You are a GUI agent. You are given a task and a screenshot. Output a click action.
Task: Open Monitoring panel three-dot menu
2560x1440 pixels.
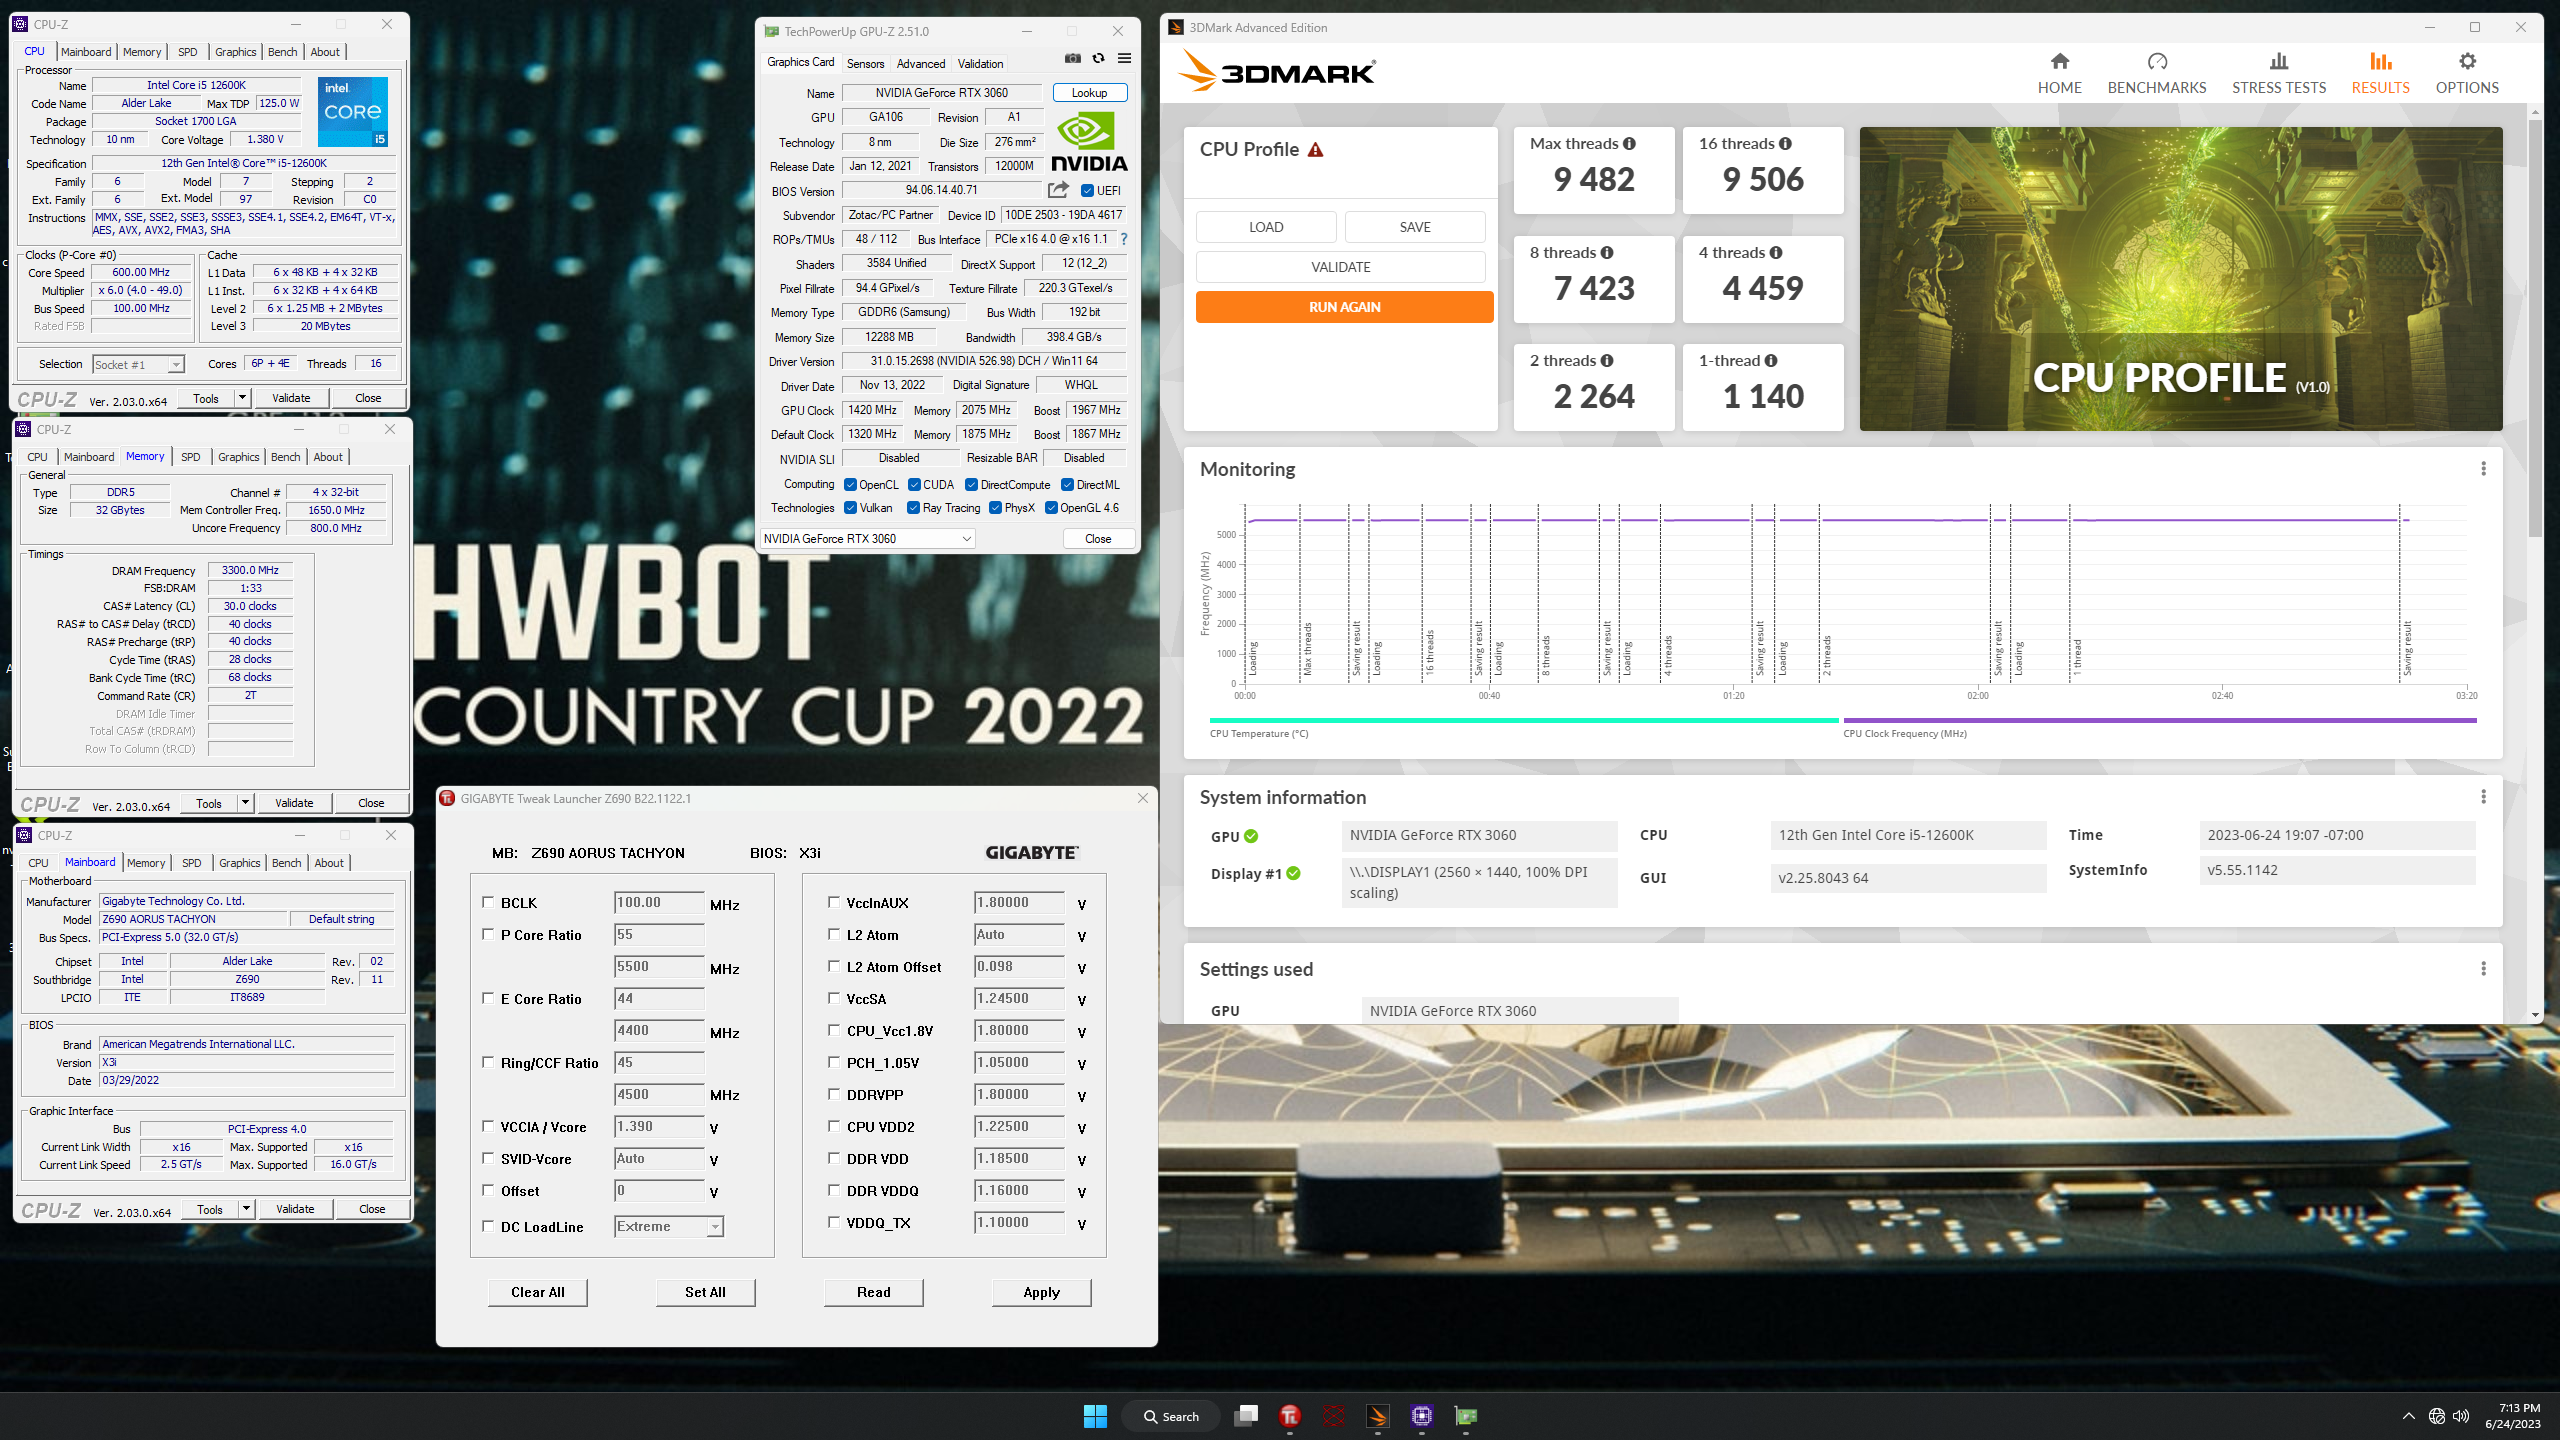pyautogui.click(x=2483, y=469)
